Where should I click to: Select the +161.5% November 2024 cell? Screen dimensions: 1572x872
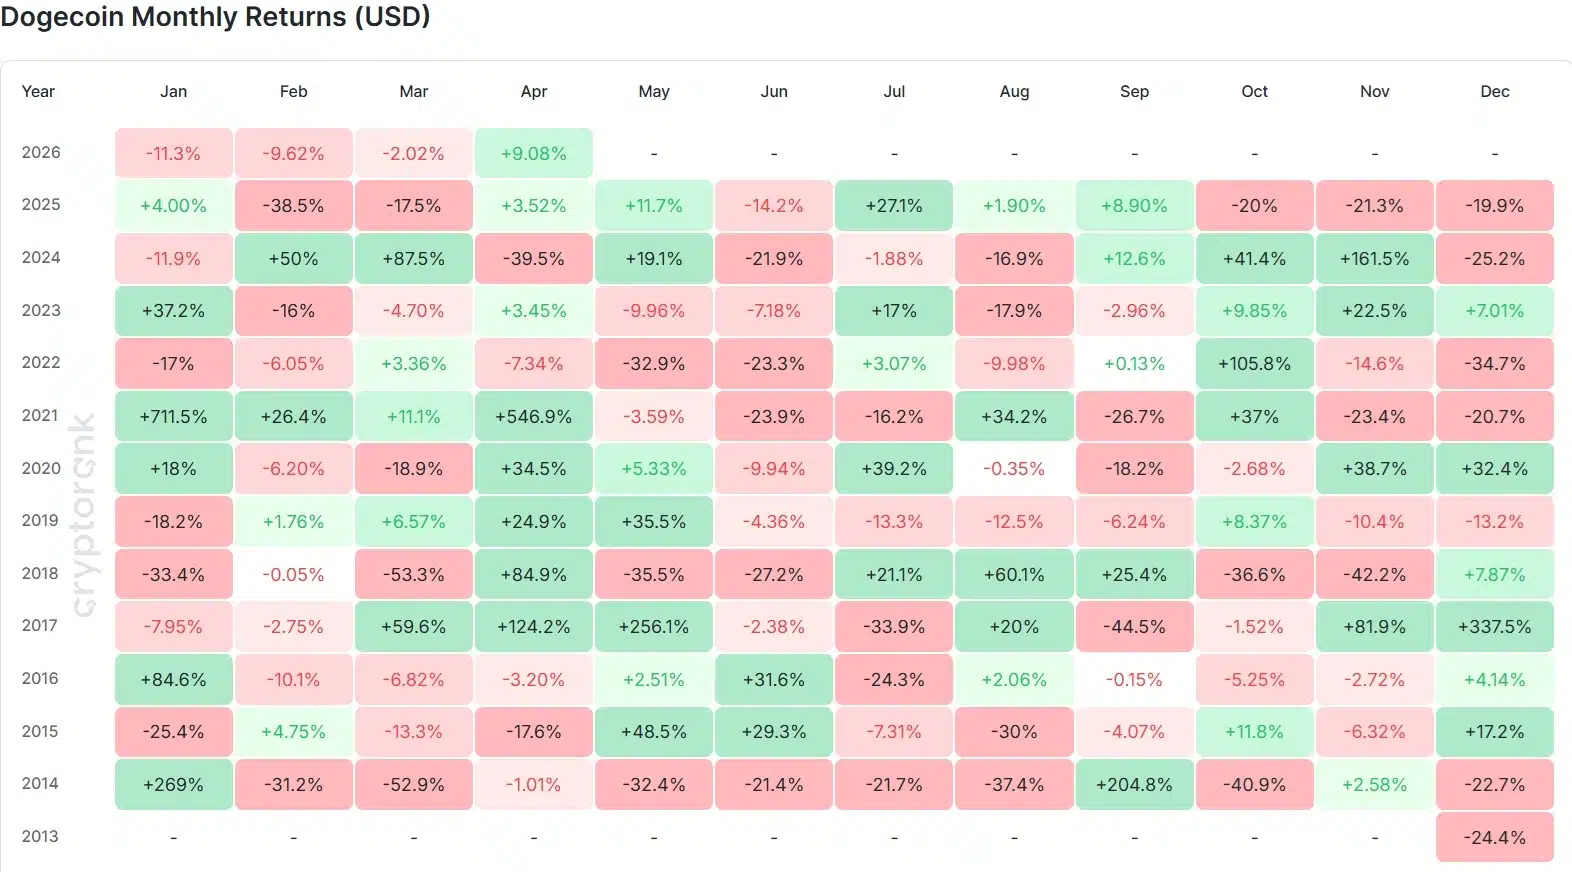(1374, 259)
